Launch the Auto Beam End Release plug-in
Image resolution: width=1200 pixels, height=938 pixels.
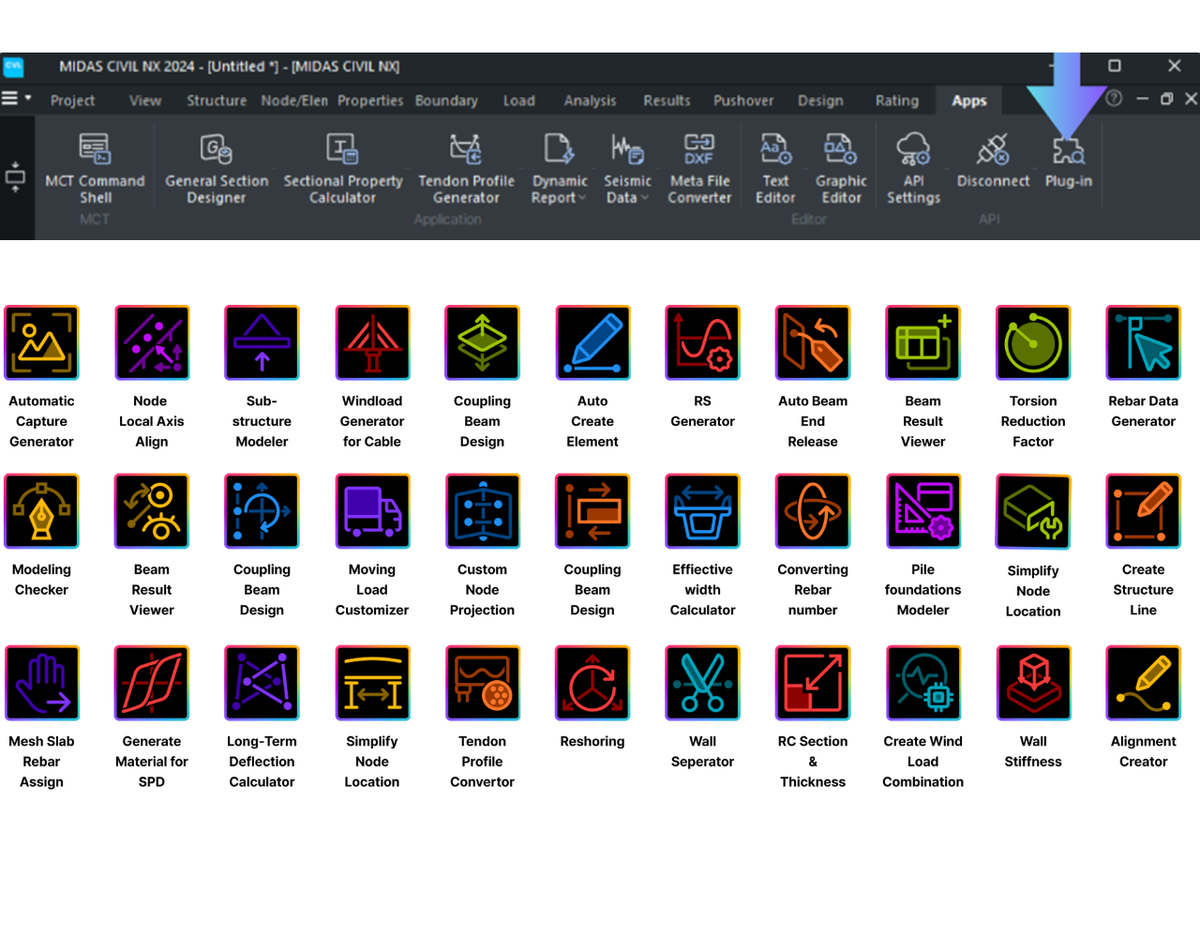813,343
